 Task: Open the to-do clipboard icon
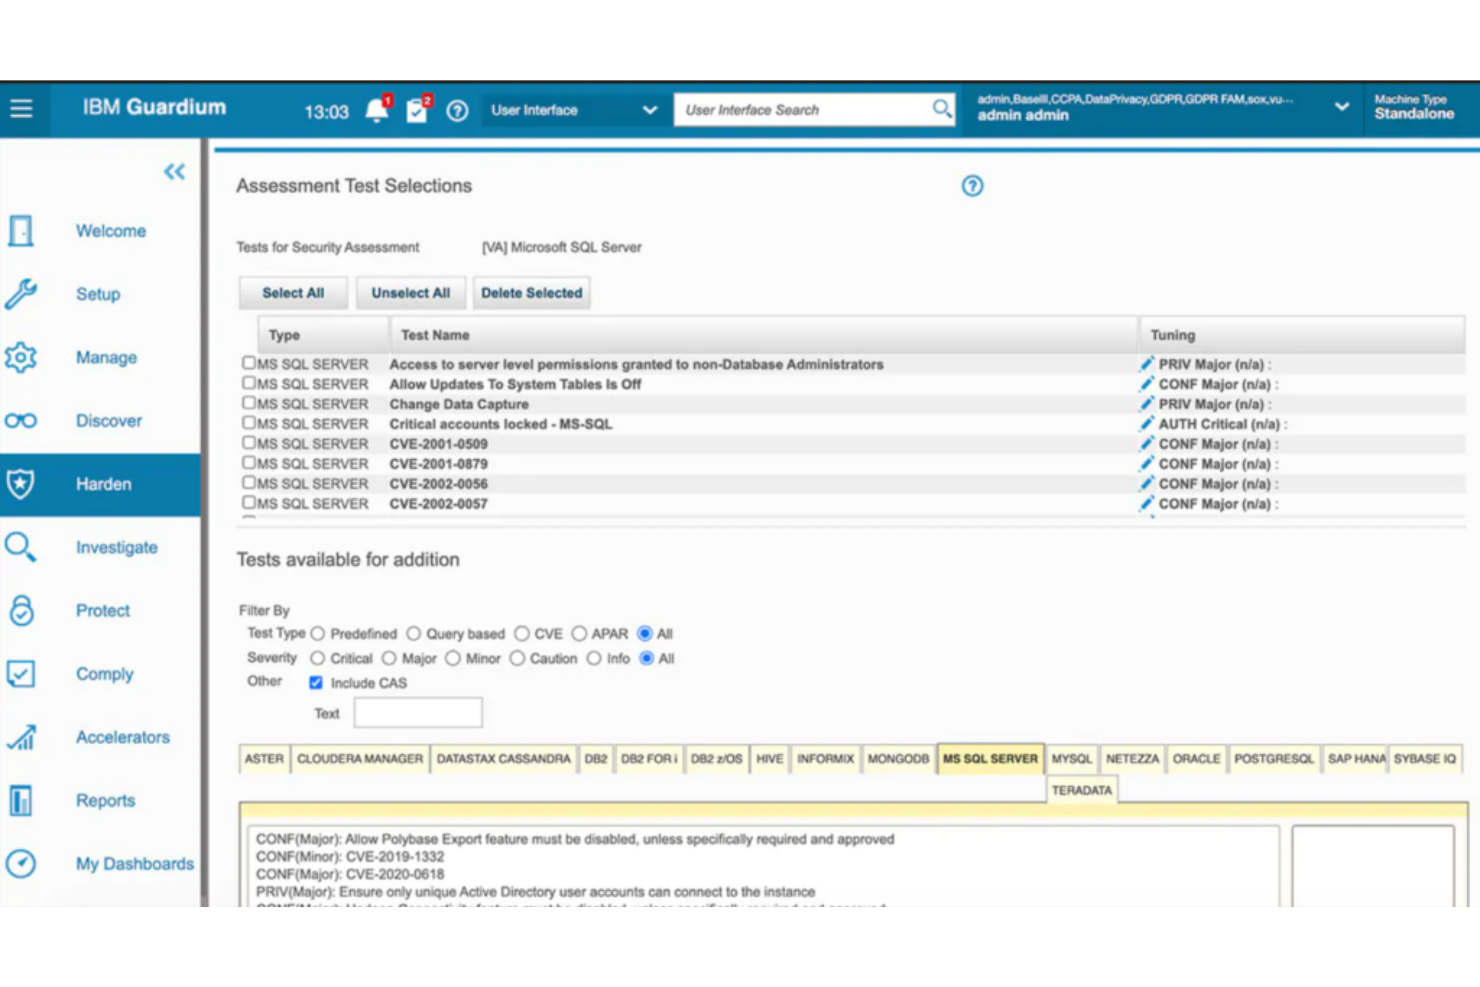[417, 110]
